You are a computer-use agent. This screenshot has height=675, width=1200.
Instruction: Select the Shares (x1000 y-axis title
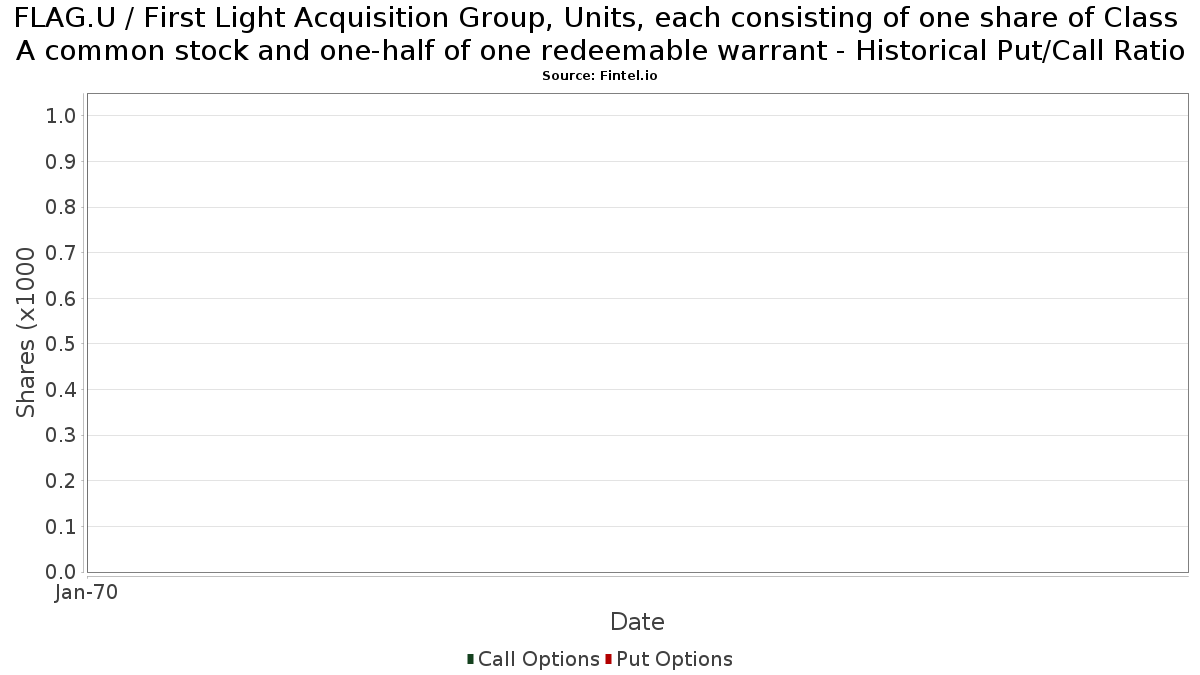(x=26, y=333)
